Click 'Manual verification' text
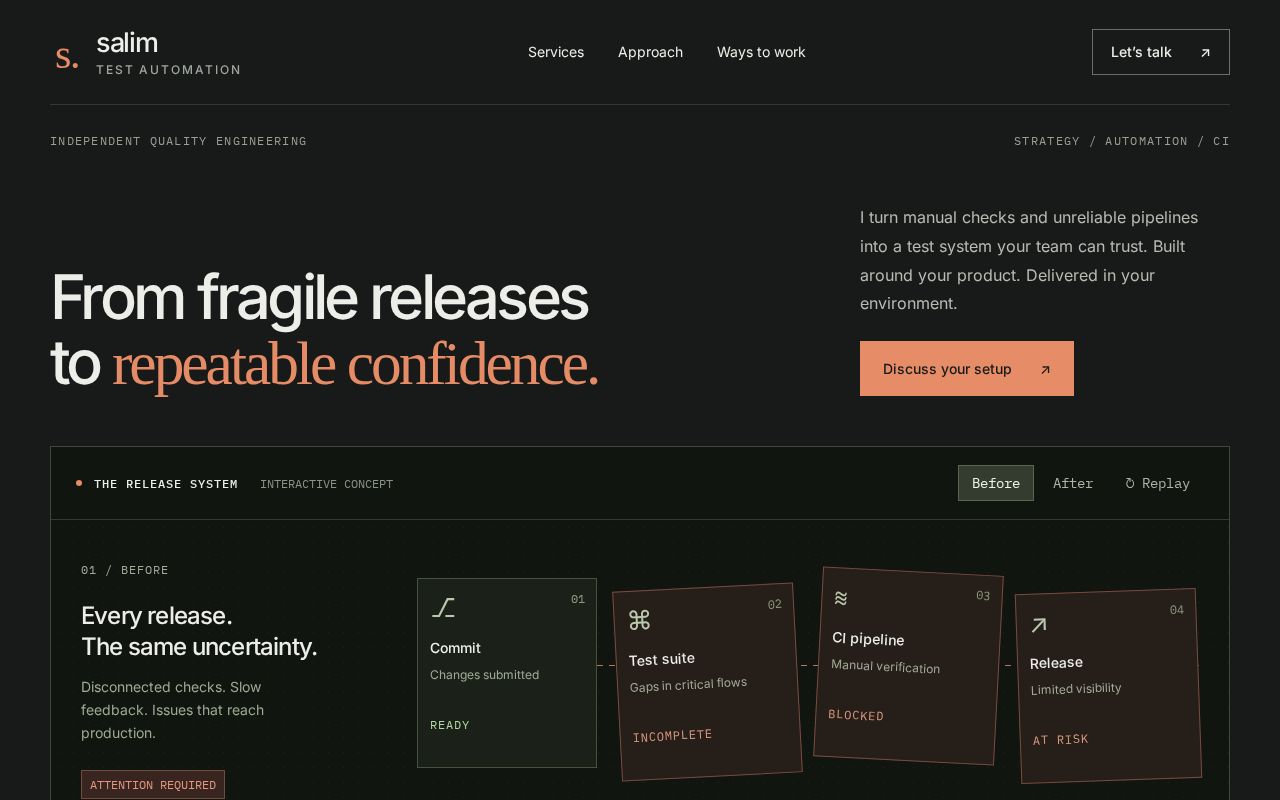This screenshot has width=1280, height=800. pos(886,666)
